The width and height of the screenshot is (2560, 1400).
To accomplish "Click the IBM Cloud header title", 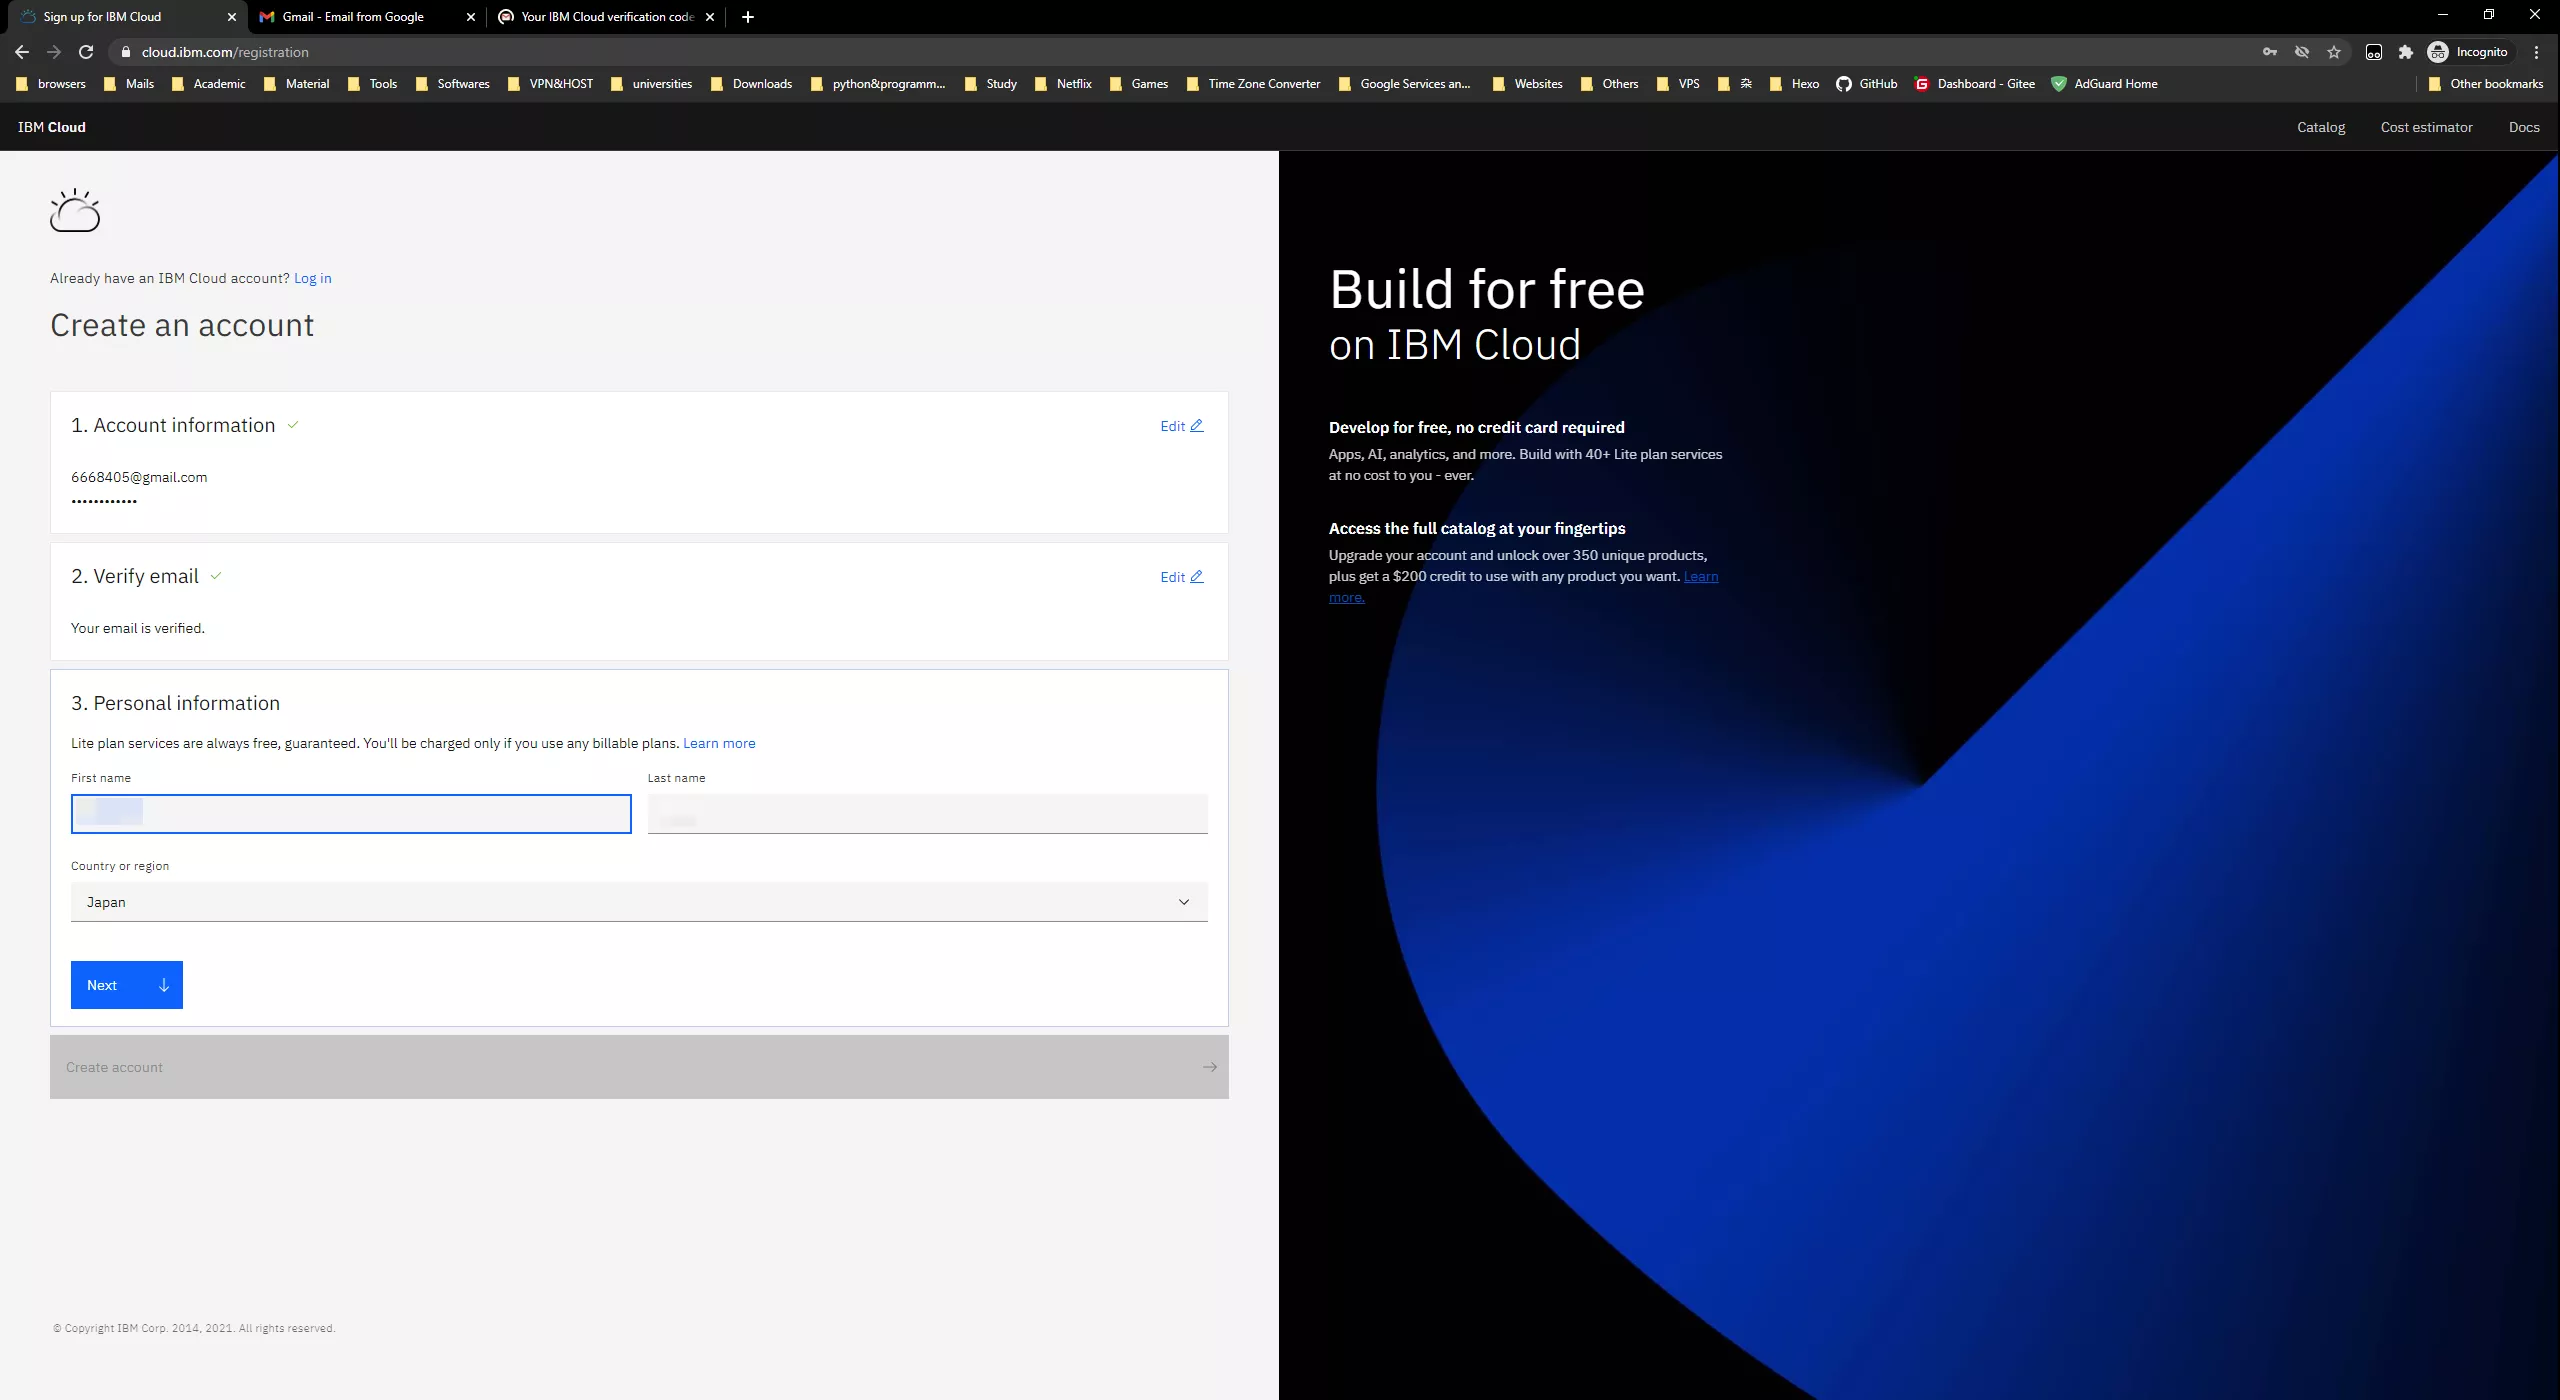I will [52, 127].
